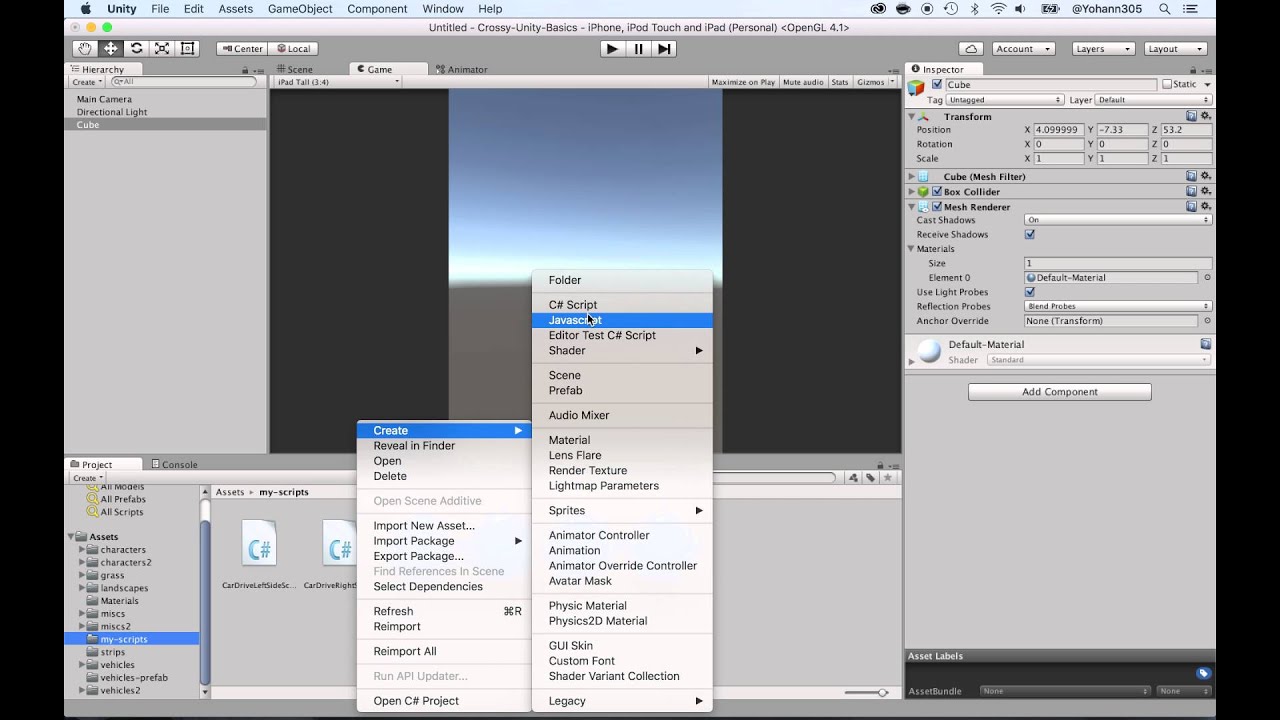Toggle Local handle rotation button
1280x720 pixels.
pos(294,48)
